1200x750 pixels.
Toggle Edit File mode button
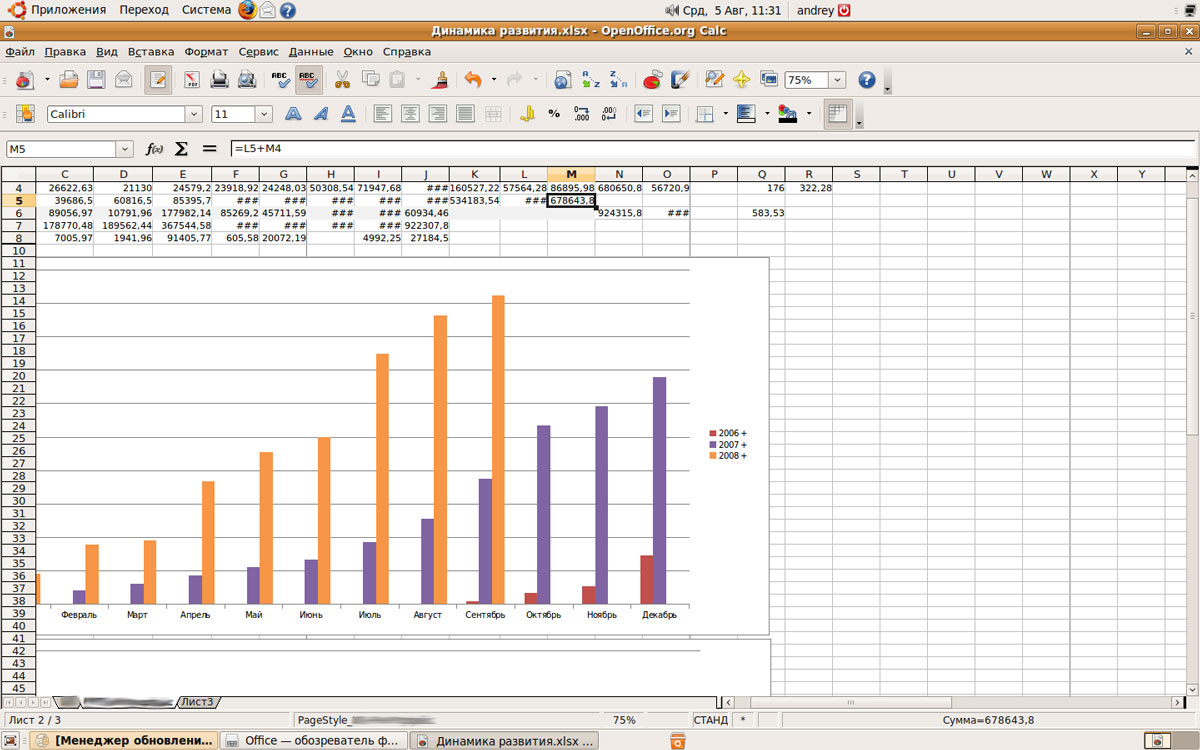click(x=157, y=80)
